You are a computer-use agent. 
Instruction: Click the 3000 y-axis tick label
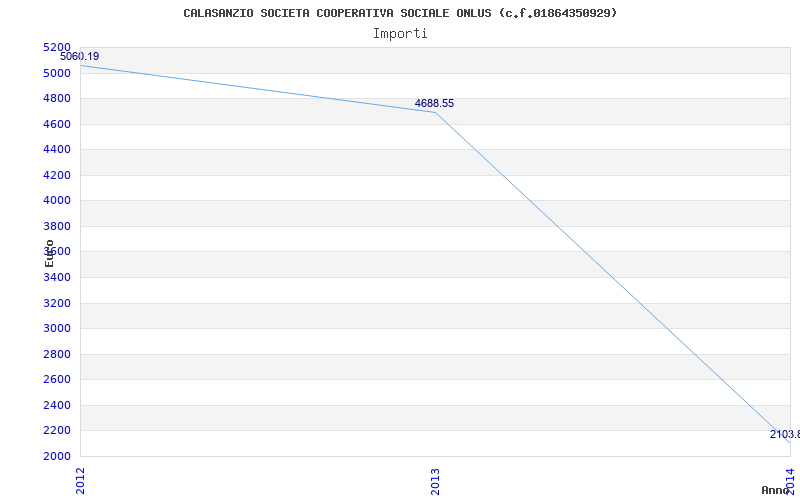click(57, 329)
